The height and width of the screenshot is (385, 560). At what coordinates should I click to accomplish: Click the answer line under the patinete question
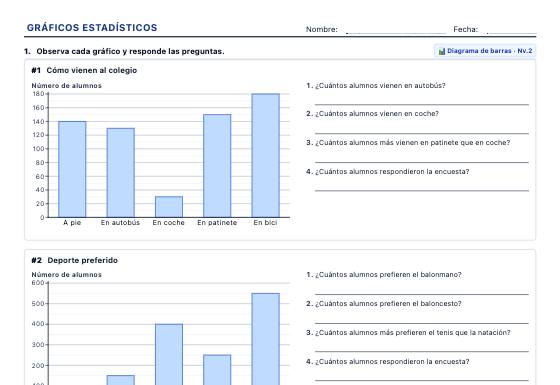tap(422, 162)
